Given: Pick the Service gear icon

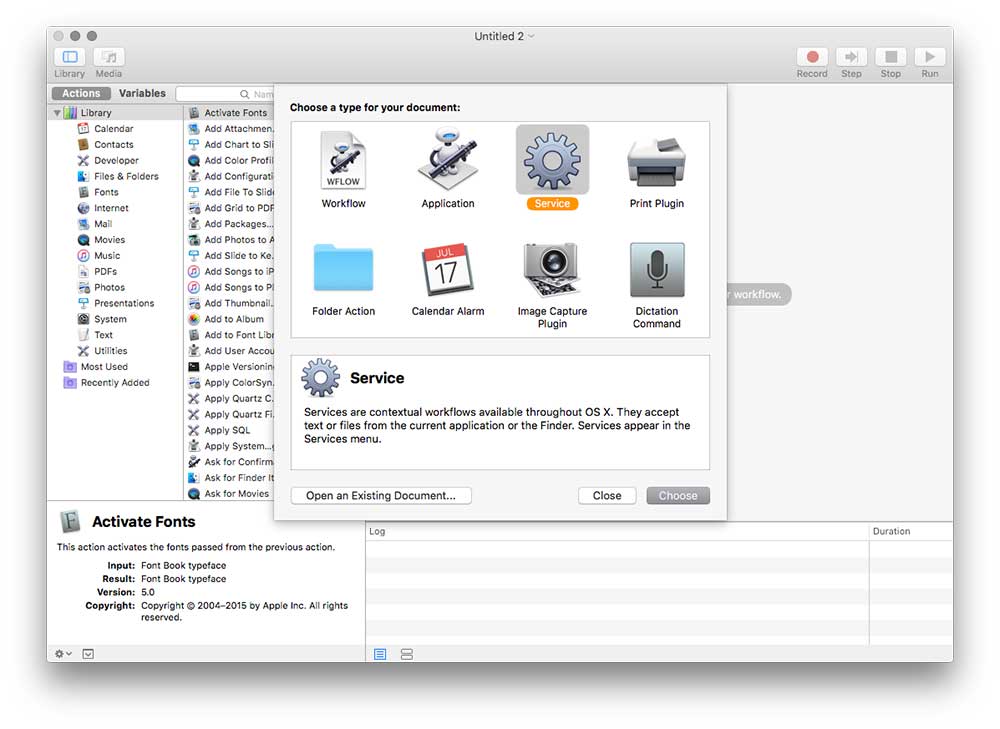Looking at the screenshot, I should click(552, 159).
